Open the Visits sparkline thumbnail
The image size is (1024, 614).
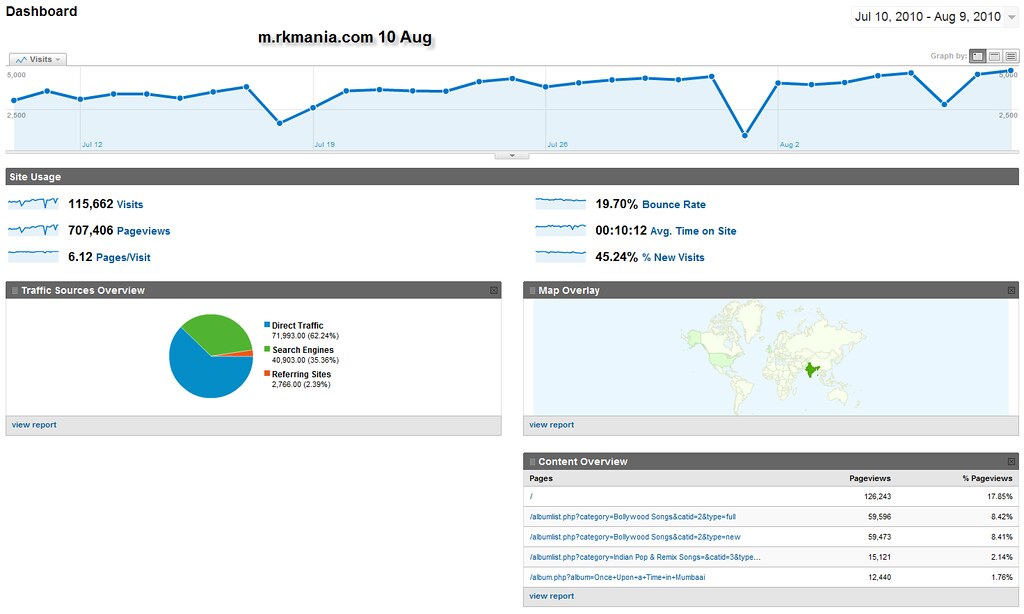(x=33, y=204)
